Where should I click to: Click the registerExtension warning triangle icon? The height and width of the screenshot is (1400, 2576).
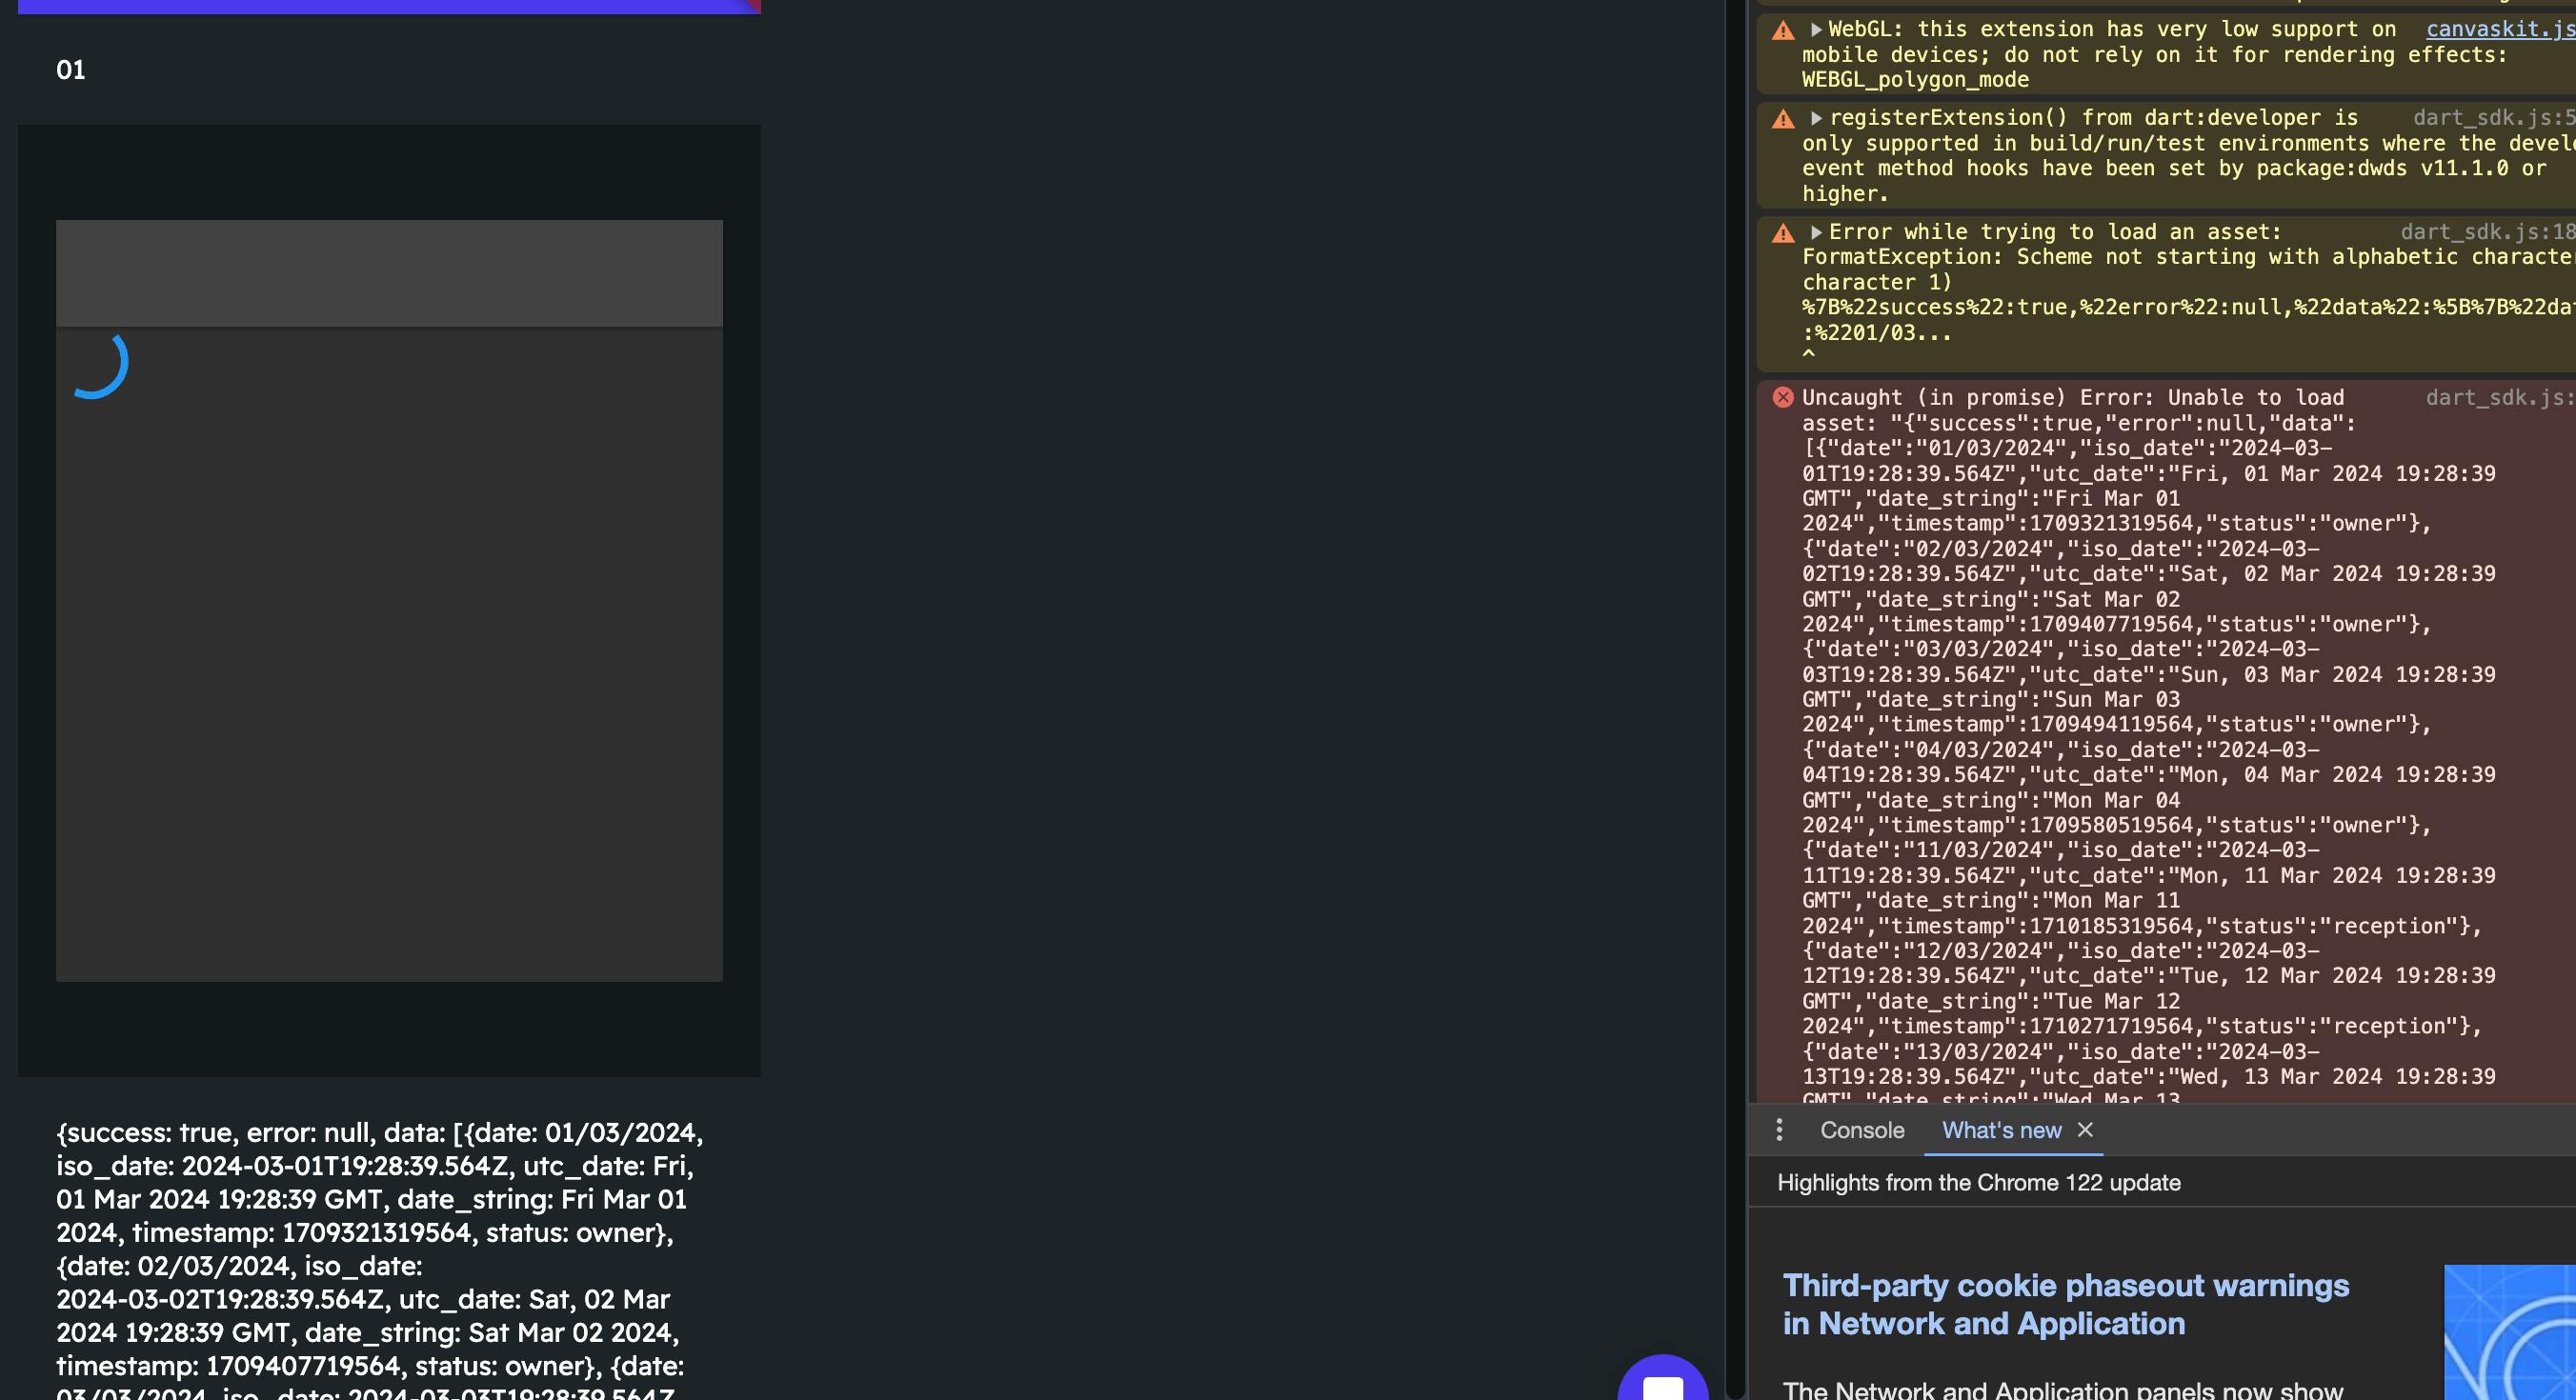pos(1783,120)
